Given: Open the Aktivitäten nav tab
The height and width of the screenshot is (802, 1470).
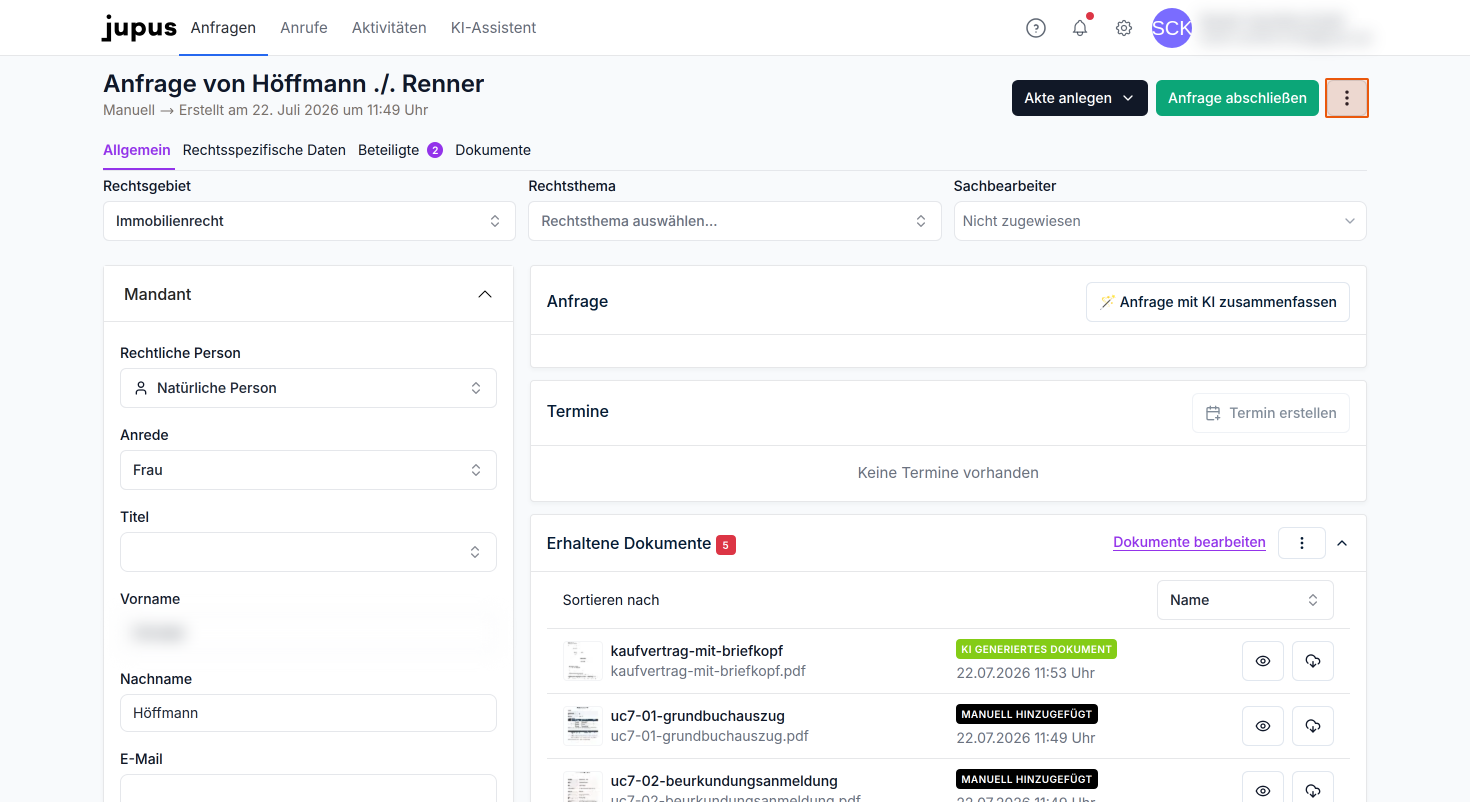Looking at the screenshot, I should click(389, 28).
